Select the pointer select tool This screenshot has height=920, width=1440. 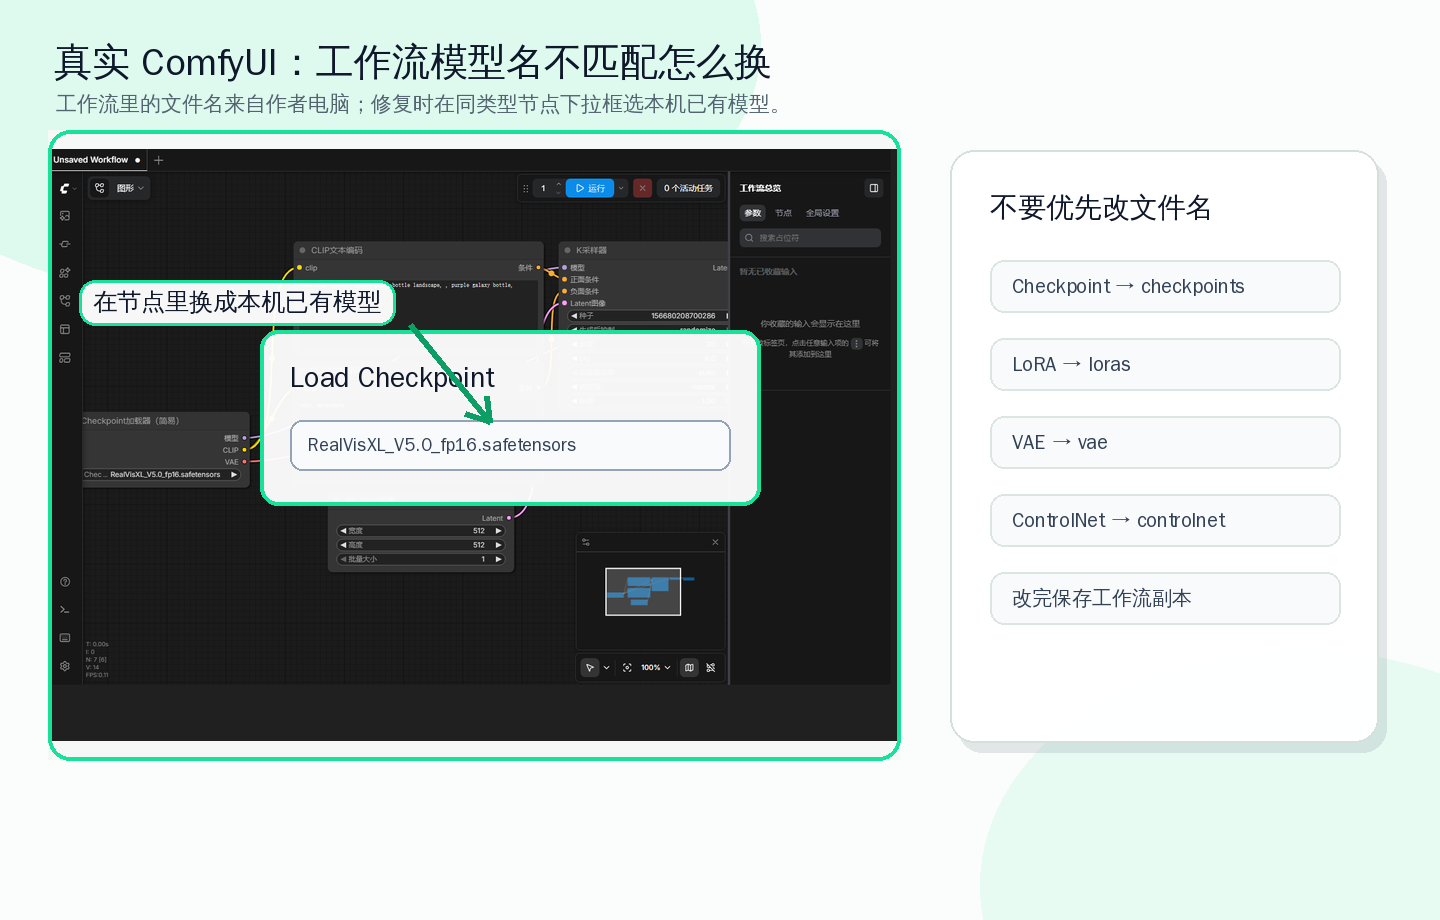(x=590, y=667)
